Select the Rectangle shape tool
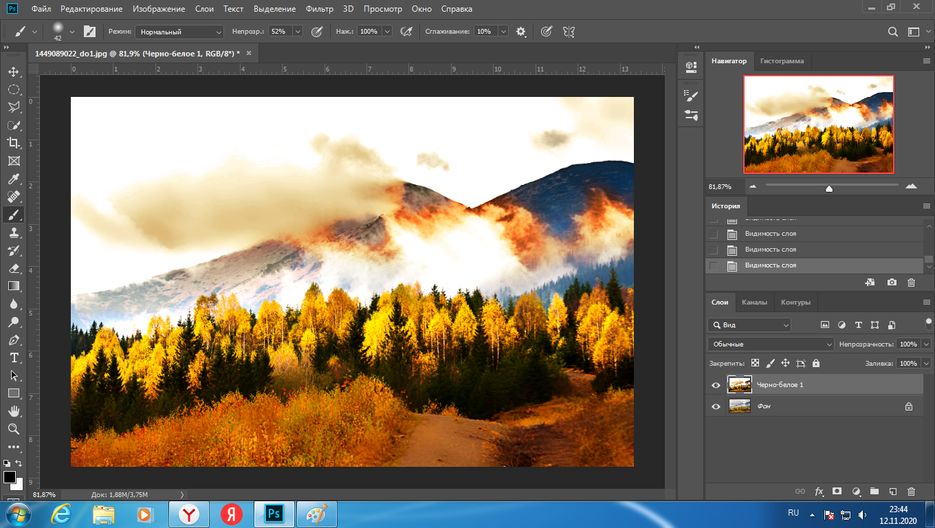Screen dimensions: 935x528 coord(13,394)
